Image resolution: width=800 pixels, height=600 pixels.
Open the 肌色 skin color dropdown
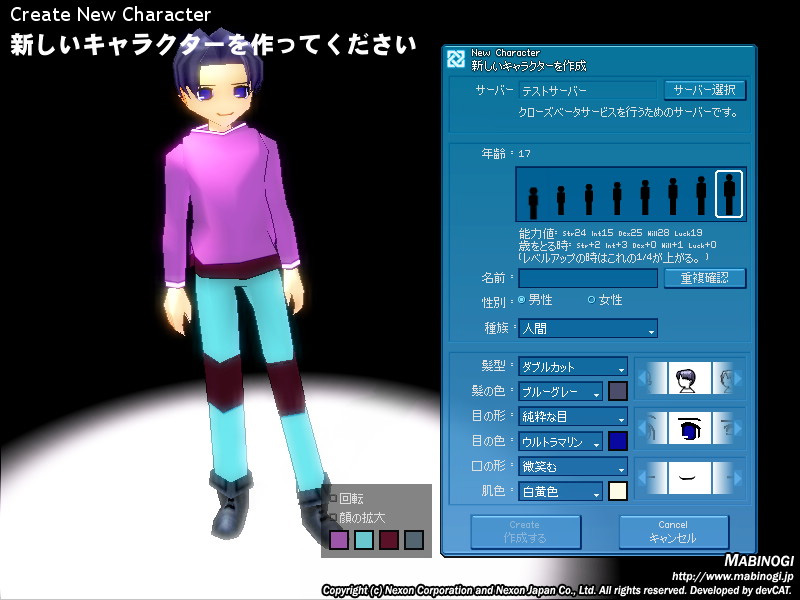pos(560,491)
